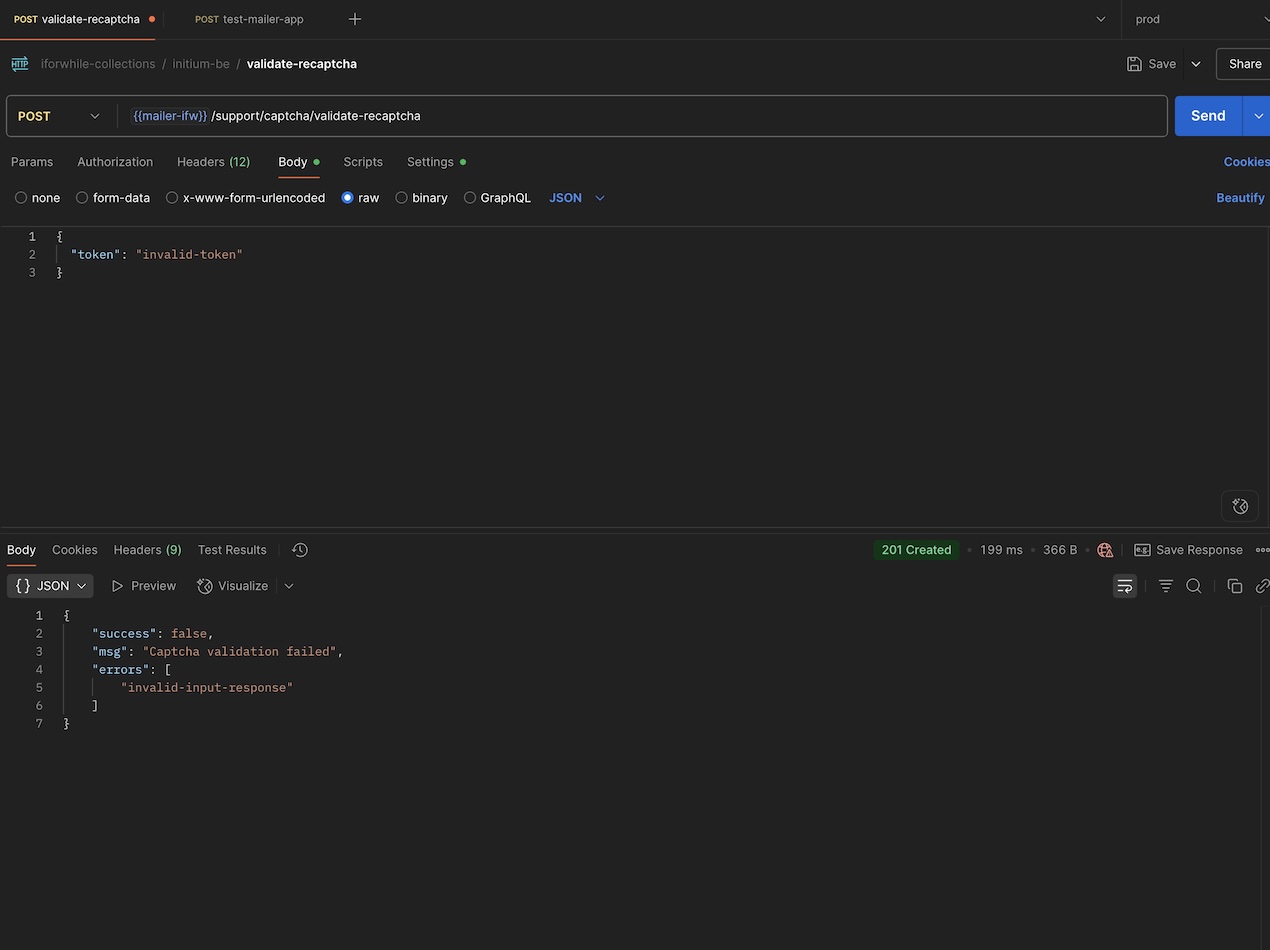The width and height of the screenshot is (1270, 950).
Task: Switch to the Authorization tab
Action: point(115,162)
